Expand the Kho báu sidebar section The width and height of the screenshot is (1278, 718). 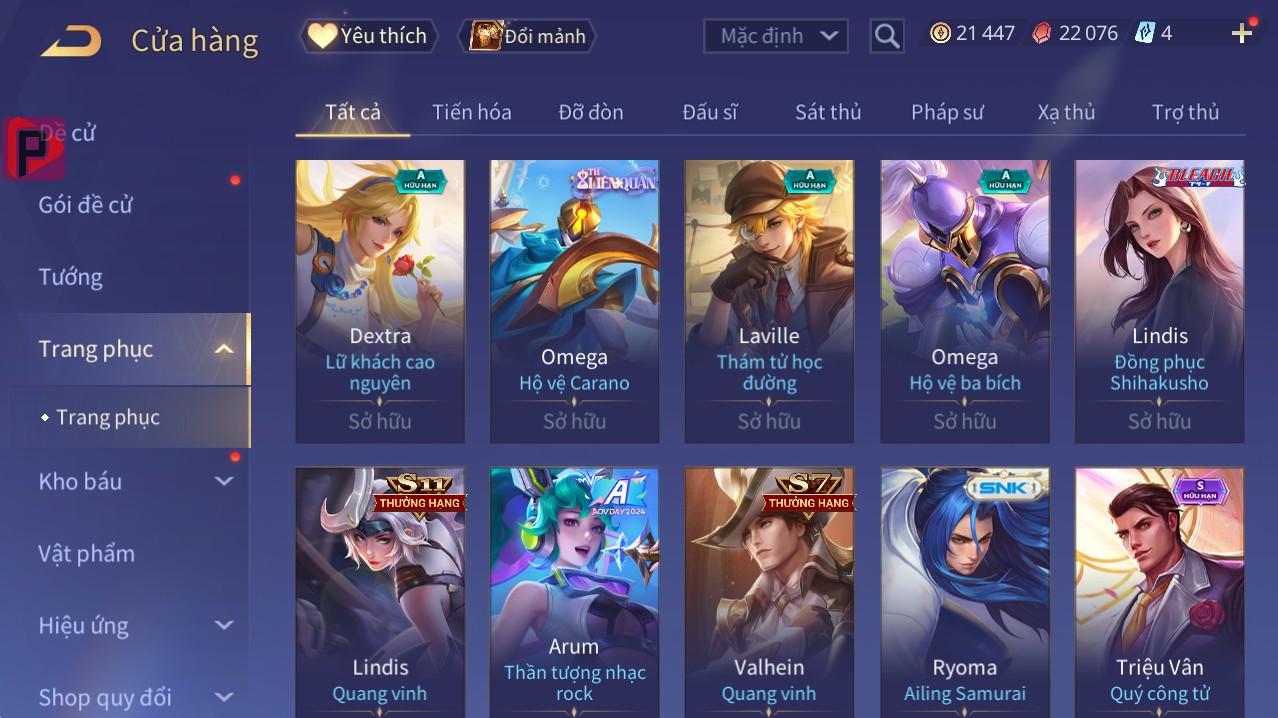[224, 481]
